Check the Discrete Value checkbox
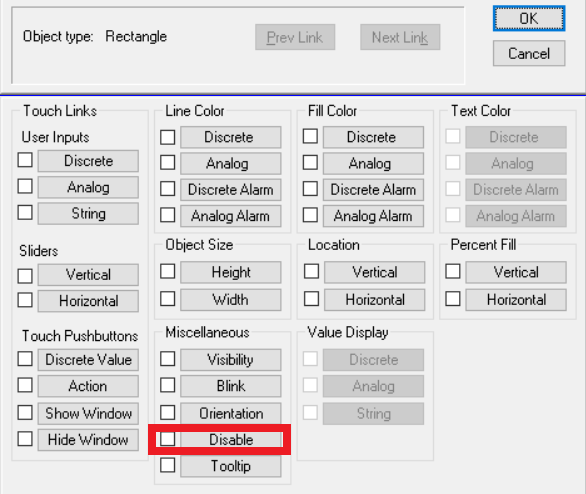Screen dimensions: 586x494 click(25, 359)
